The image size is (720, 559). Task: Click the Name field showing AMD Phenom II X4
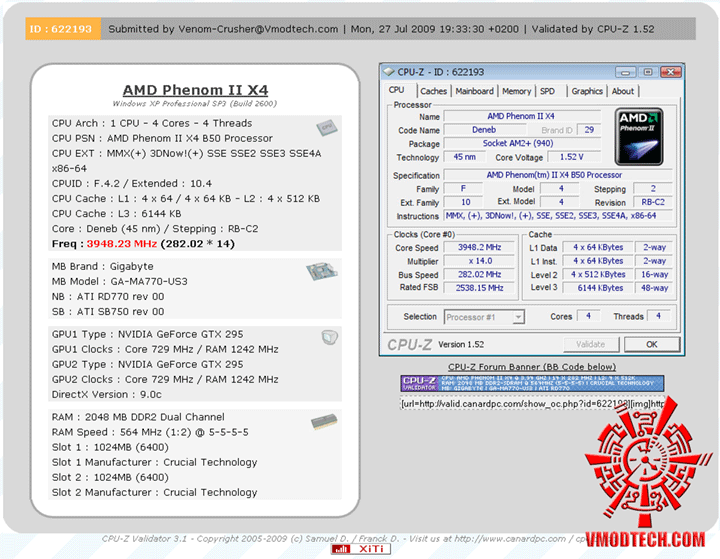(522, 116)
